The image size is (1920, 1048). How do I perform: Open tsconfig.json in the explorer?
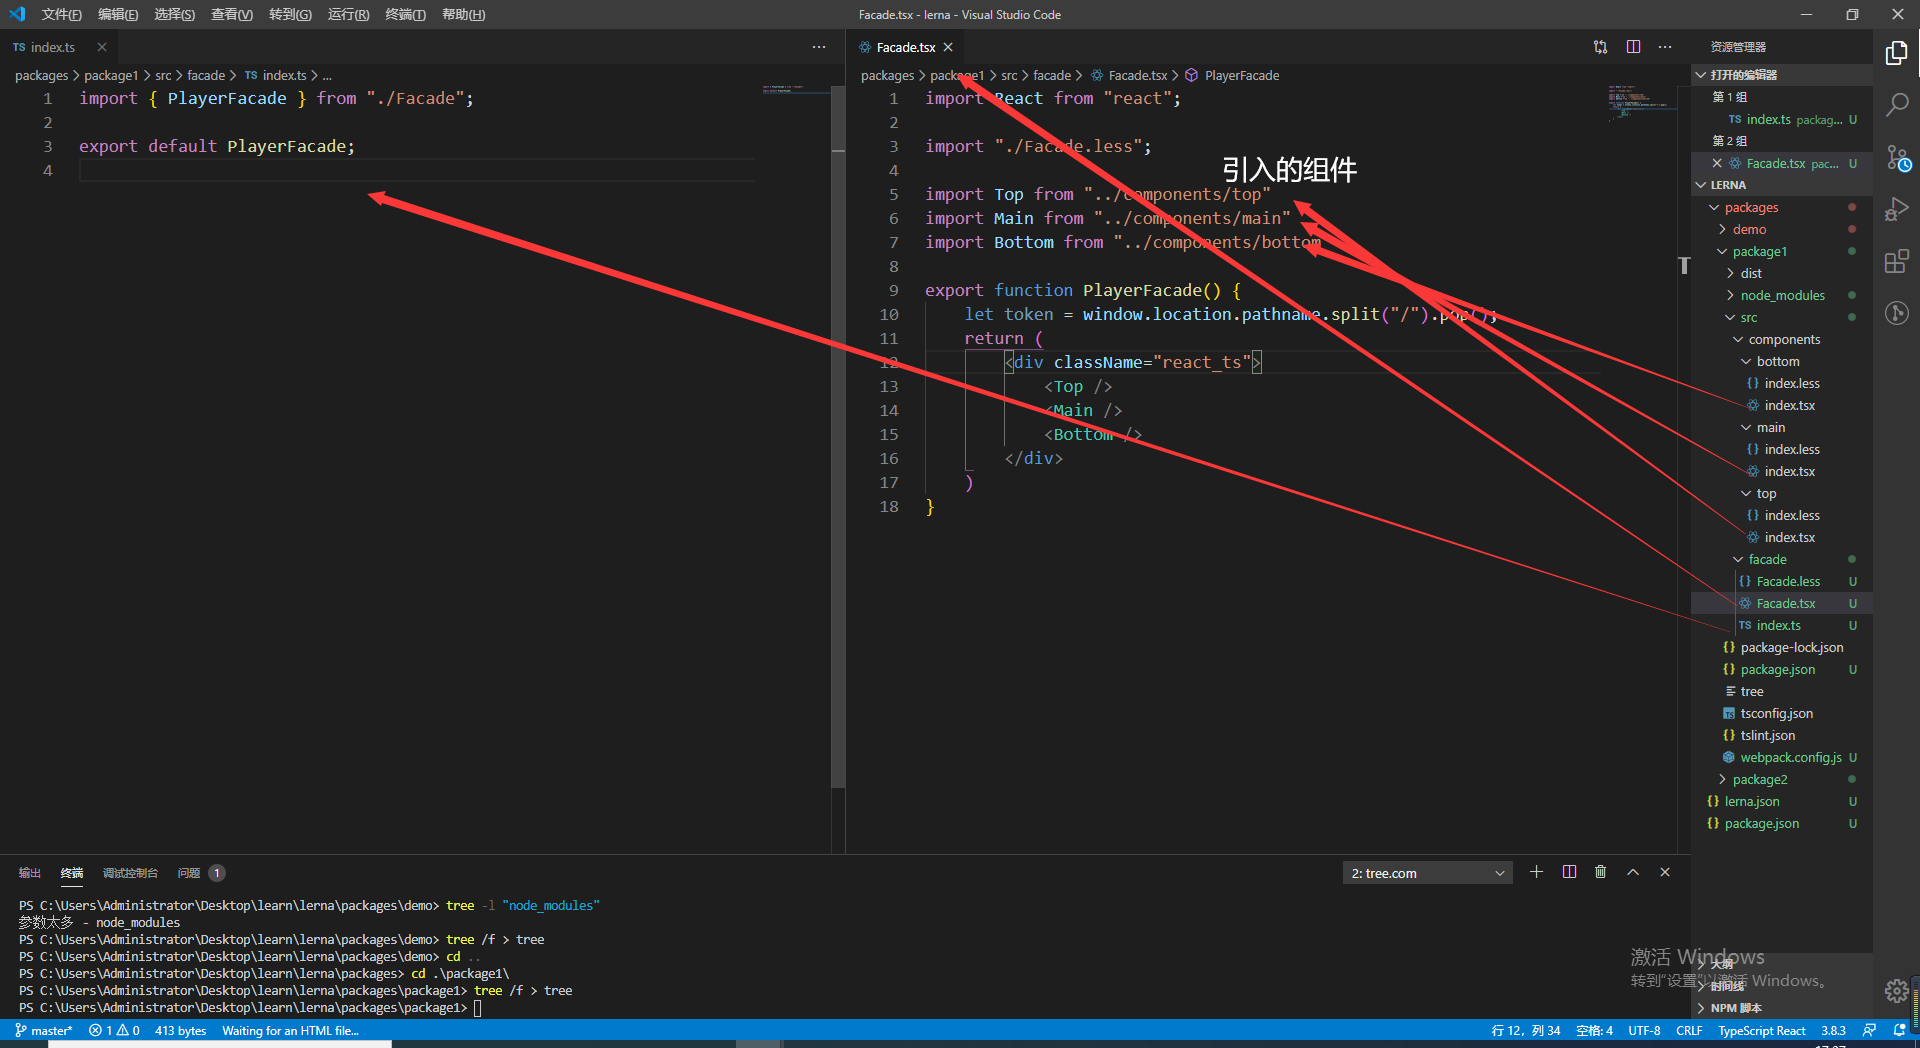click(1776, 713)
